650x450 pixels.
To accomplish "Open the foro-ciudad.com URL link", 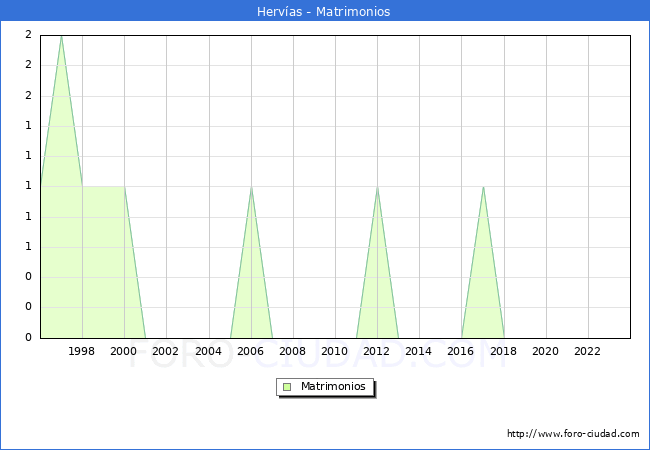I will [573, 433].
